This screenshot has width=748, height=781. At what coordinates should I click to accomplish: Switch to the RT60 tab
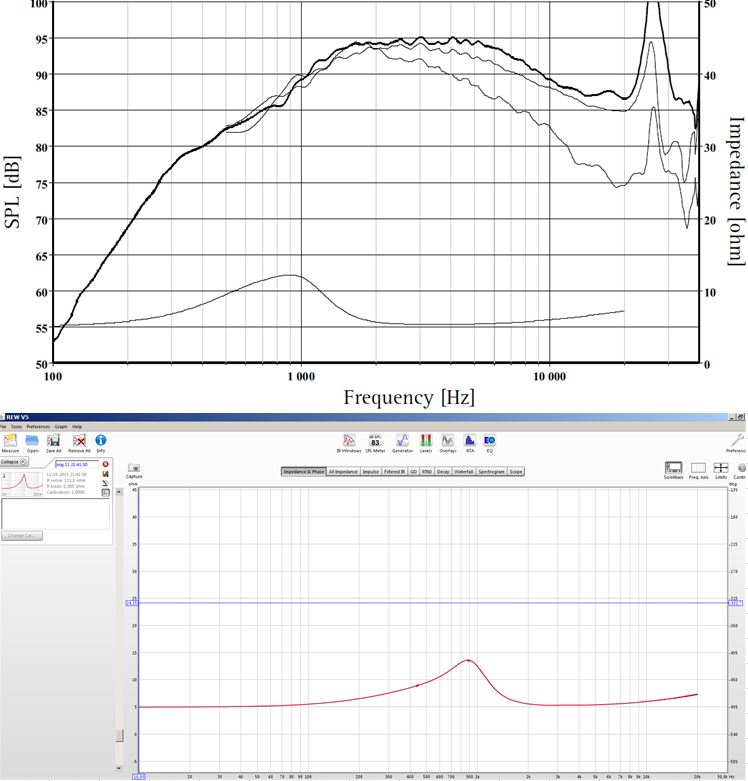pyautogui.click(x=427, y=471)
